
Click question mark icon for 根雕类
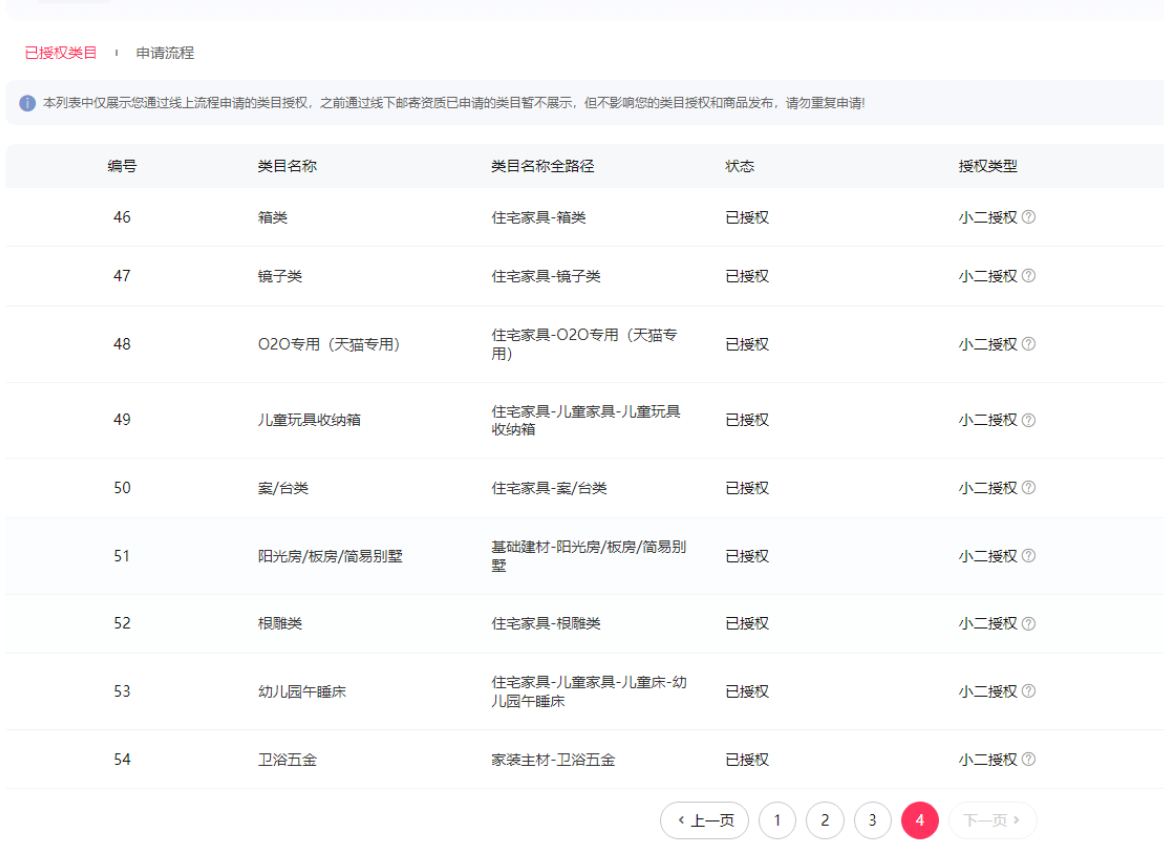point(1029,623)
